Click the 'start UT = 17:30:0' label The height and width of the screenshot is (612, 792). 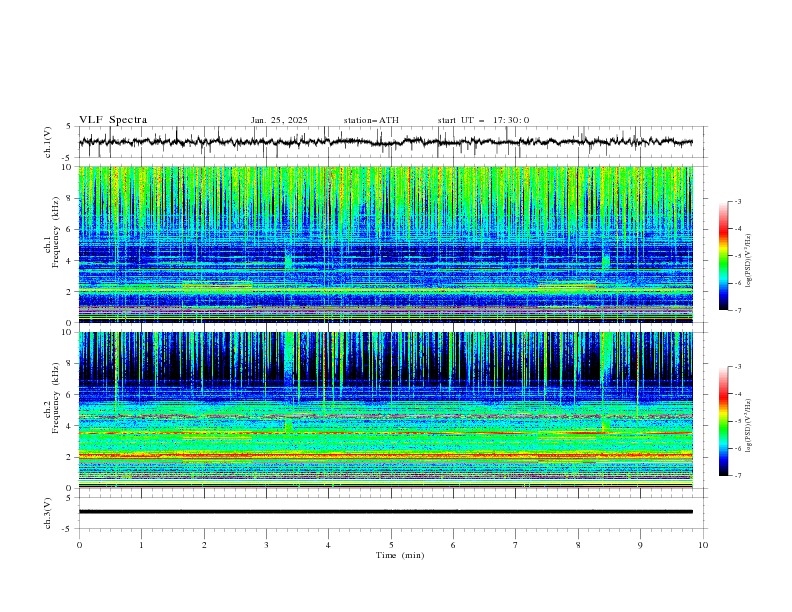(x=483, y=120)
